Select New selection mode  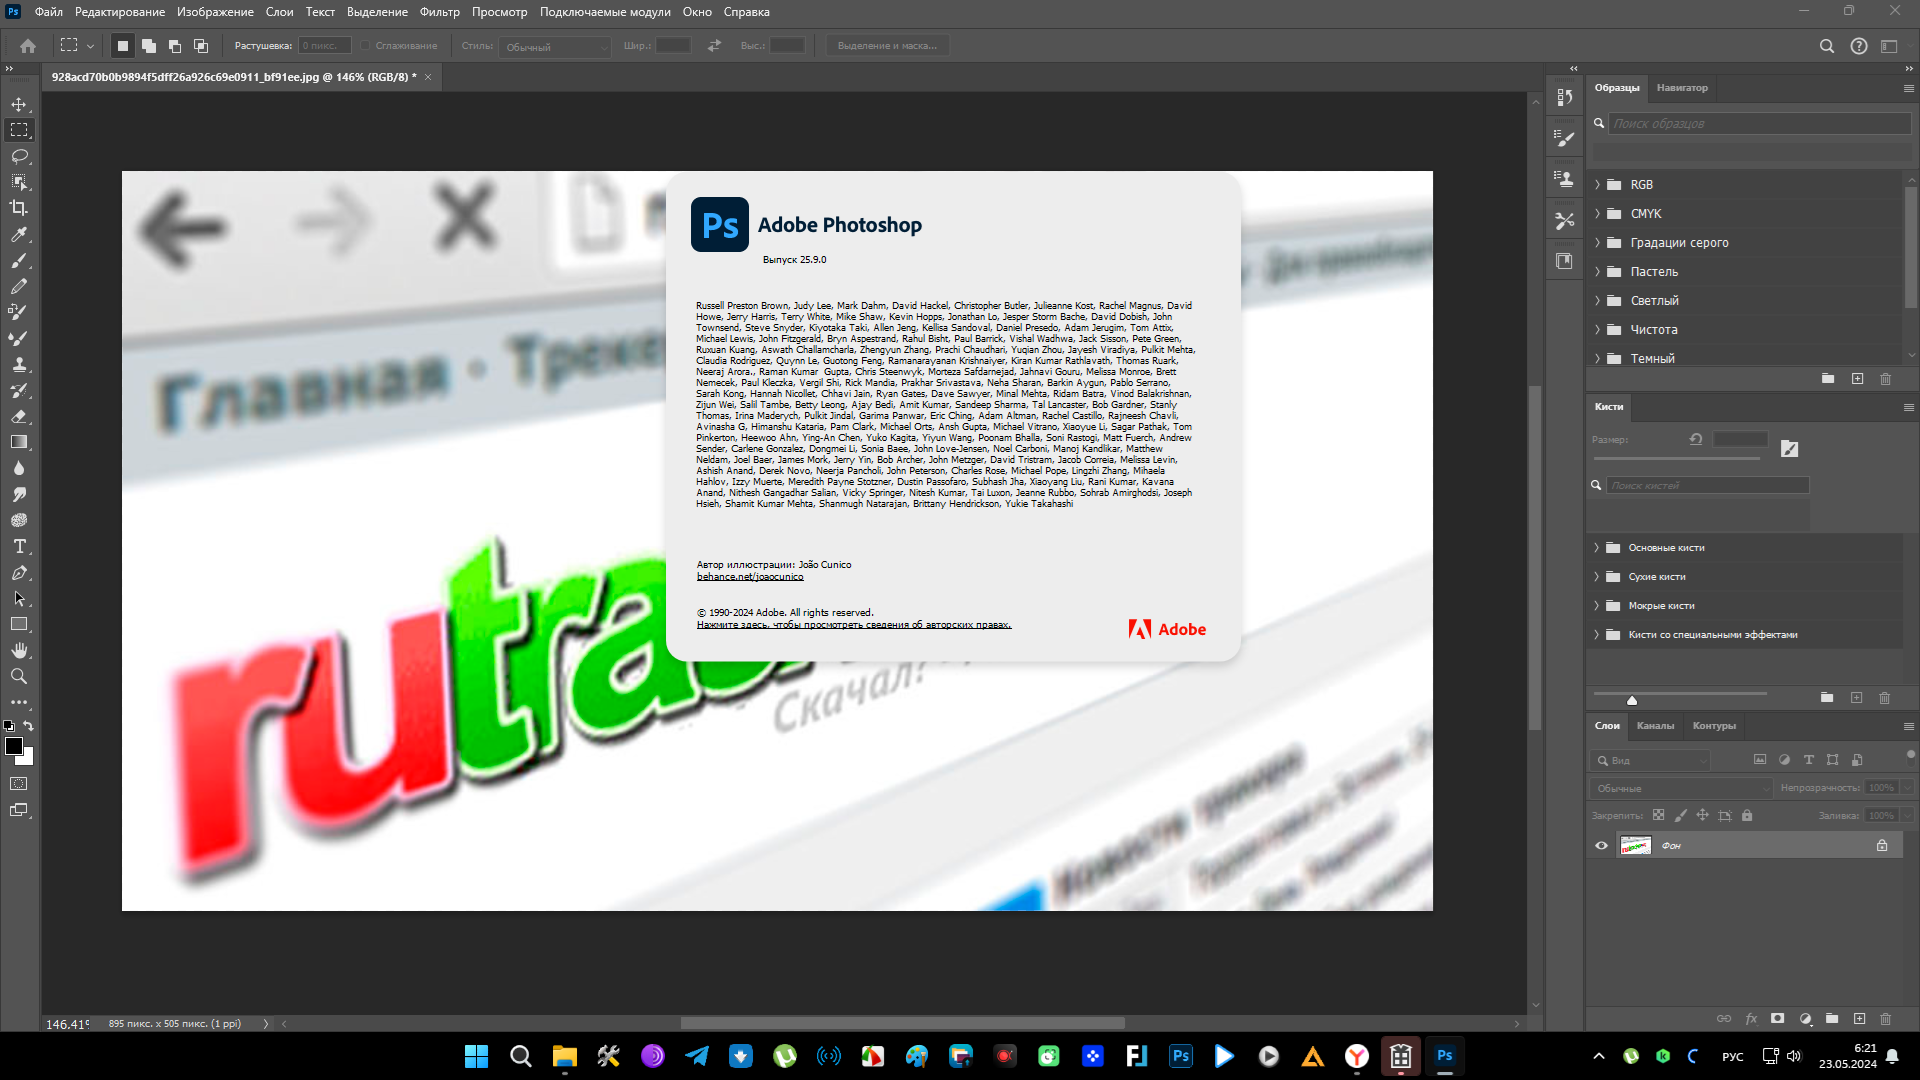[123, 46]
